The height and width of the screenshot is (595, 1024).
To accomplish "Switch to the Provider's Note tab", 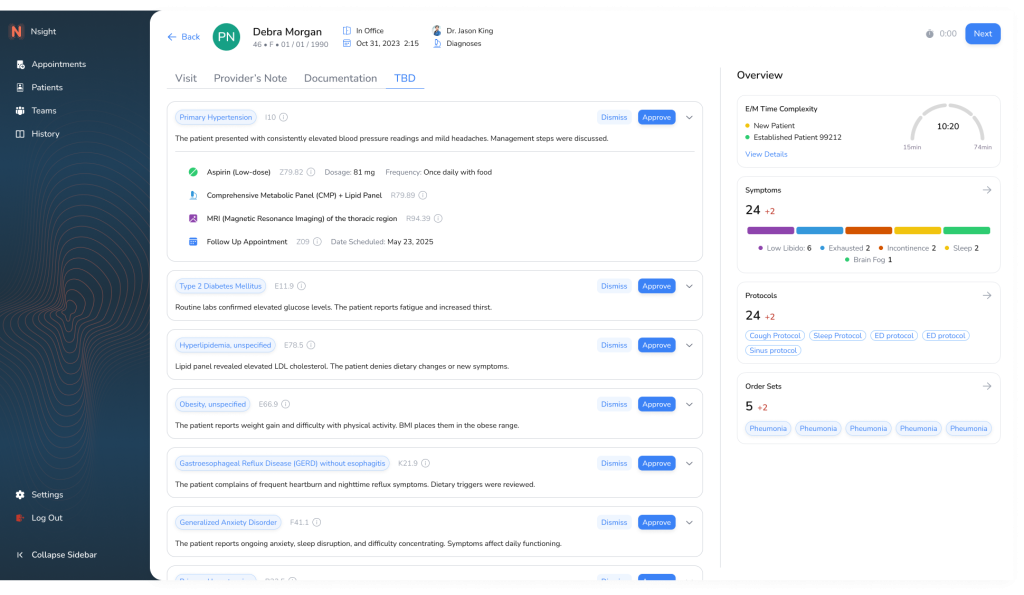I will point(250,78).
